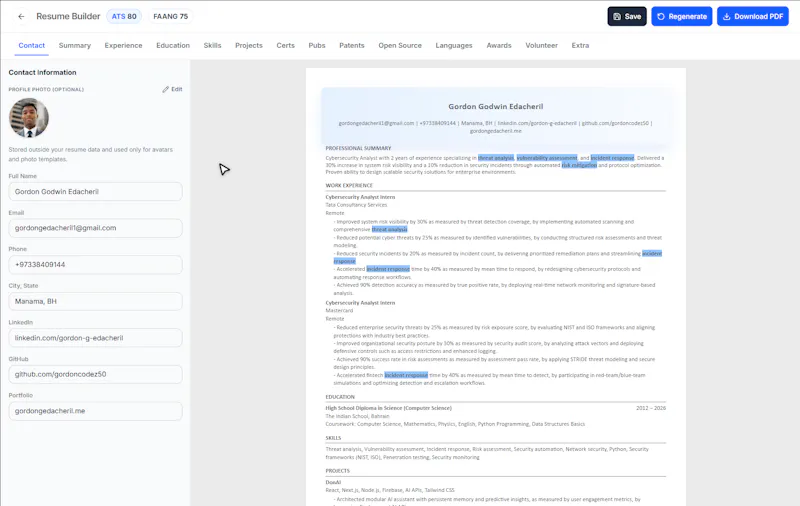This screenshot has width=800, height=506.
Task: Click highlighted 'vulnerability assessment' keyword in summary
Action: point(547,158)
